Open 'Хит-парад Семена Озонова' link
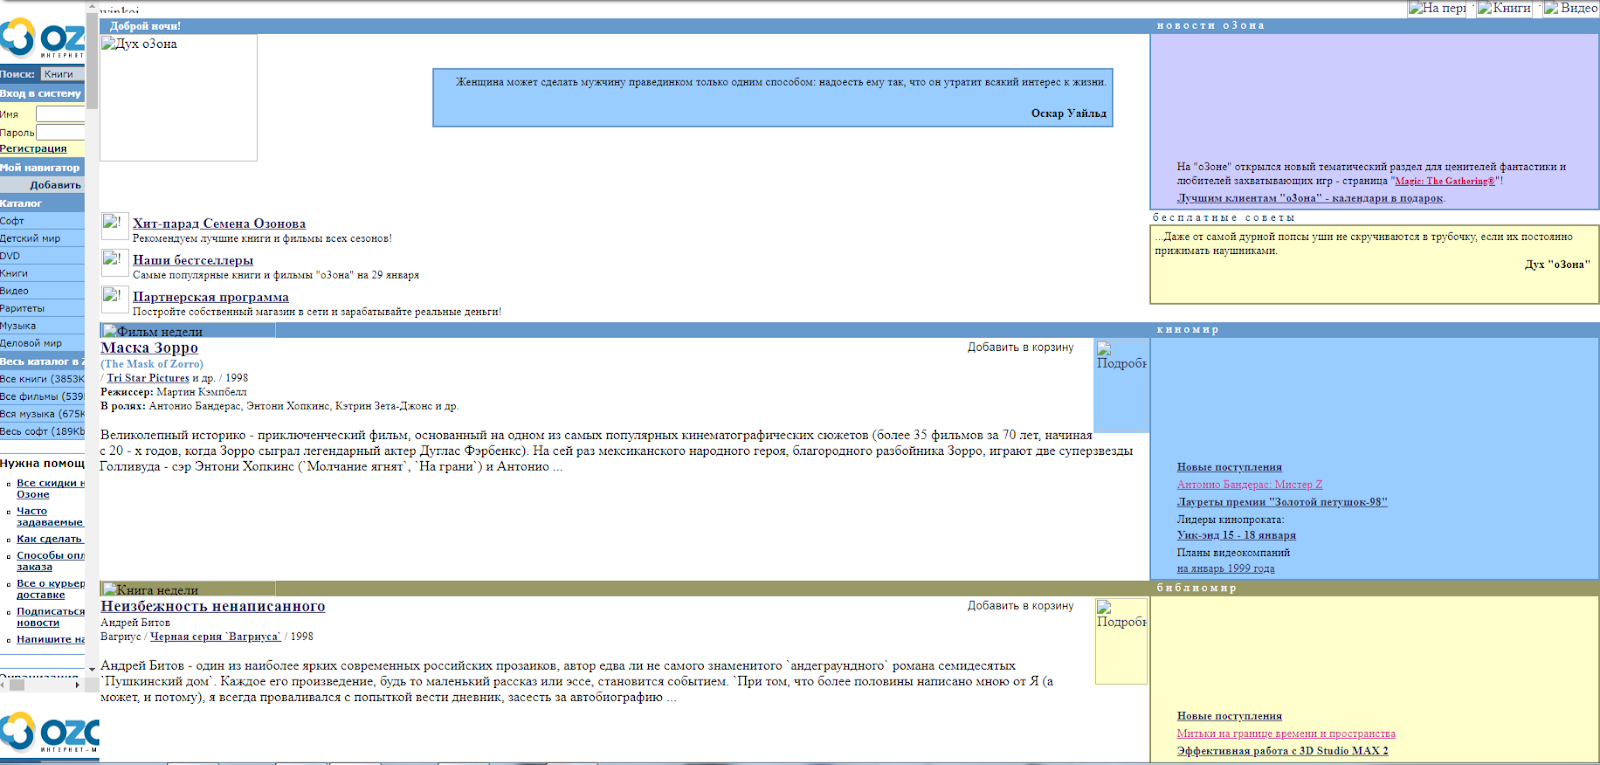The height and width of the screenshot is (765, 1600). point(219,224)
